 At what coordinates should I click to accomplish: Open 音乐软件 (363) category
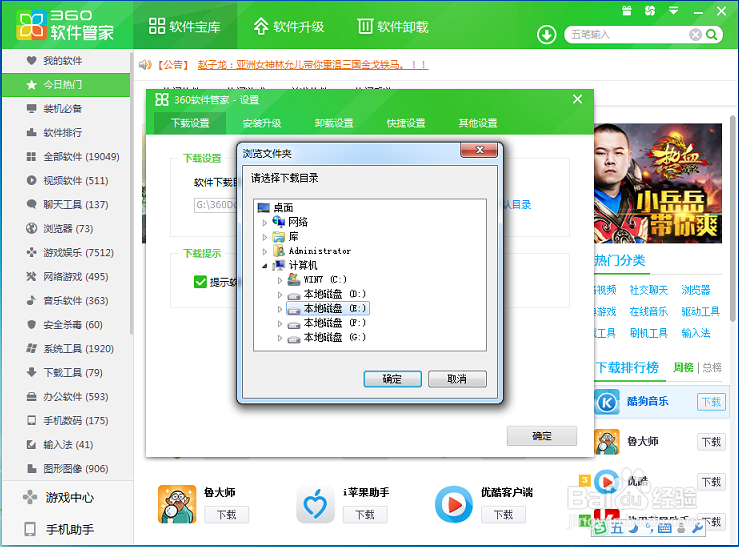[x=66, y=301]
